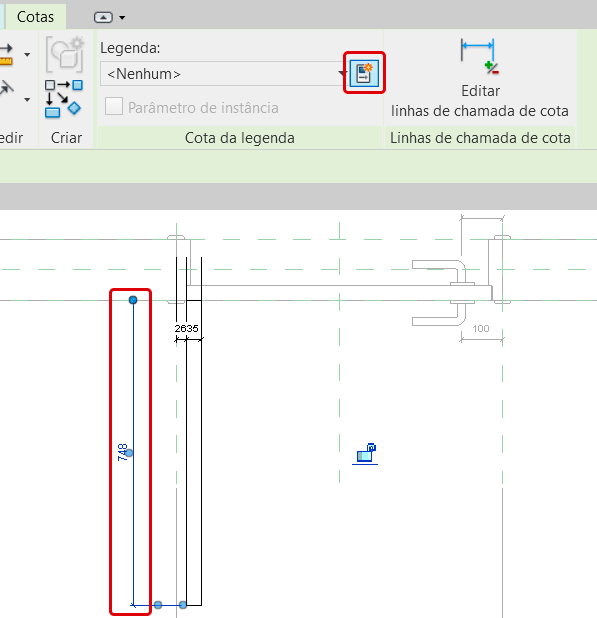
Task: Switch to the Cotas ribbon tab
Action: click(35, 17)
